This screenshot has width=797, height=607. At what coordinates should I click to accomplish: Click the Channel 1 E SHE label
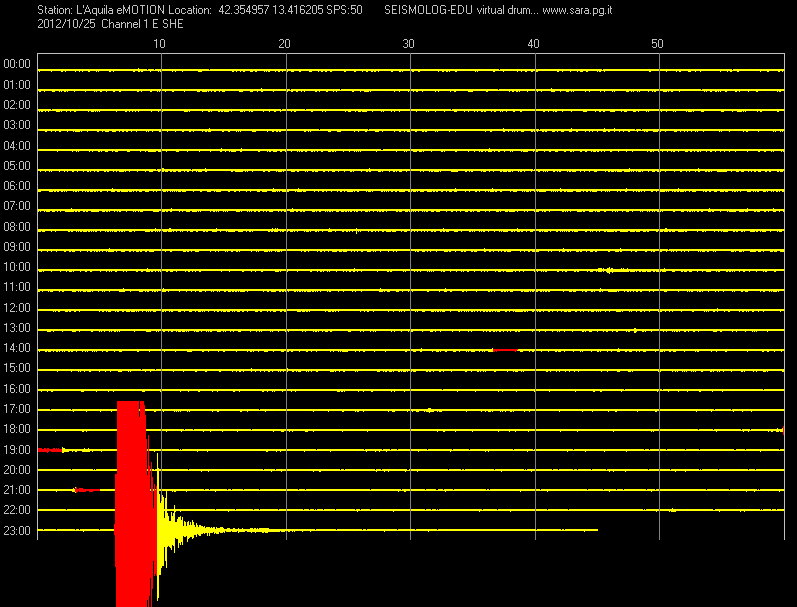point(142,24)
